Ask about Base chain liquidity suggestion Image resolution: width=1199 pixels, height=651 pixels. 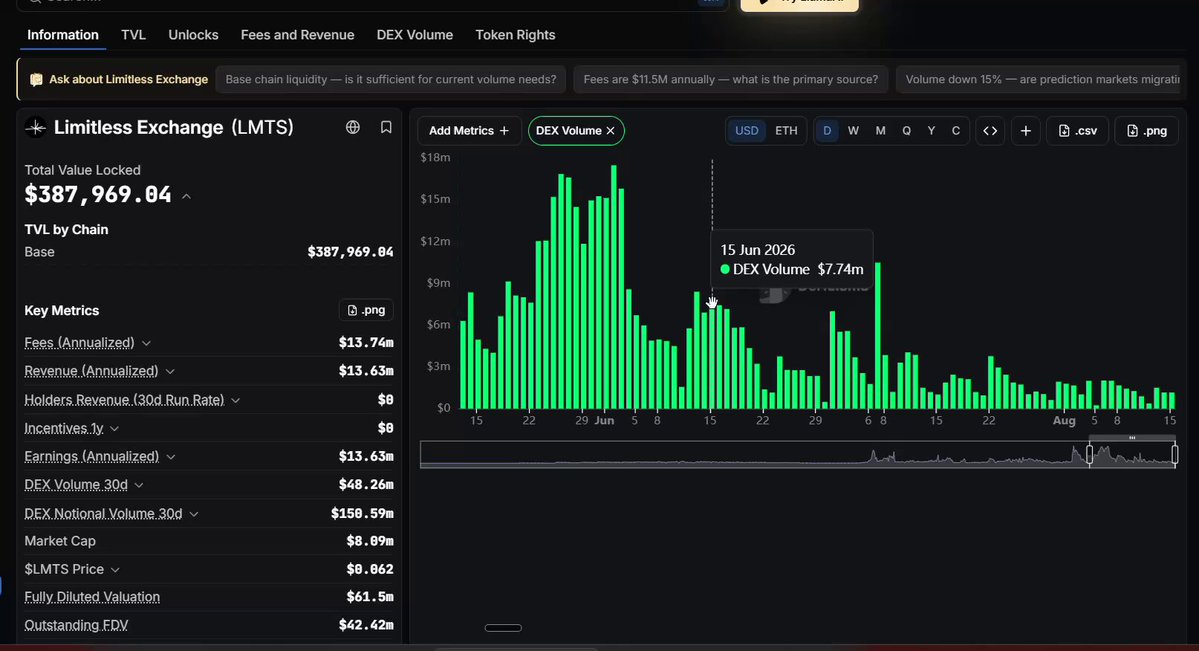coord(391,80)
